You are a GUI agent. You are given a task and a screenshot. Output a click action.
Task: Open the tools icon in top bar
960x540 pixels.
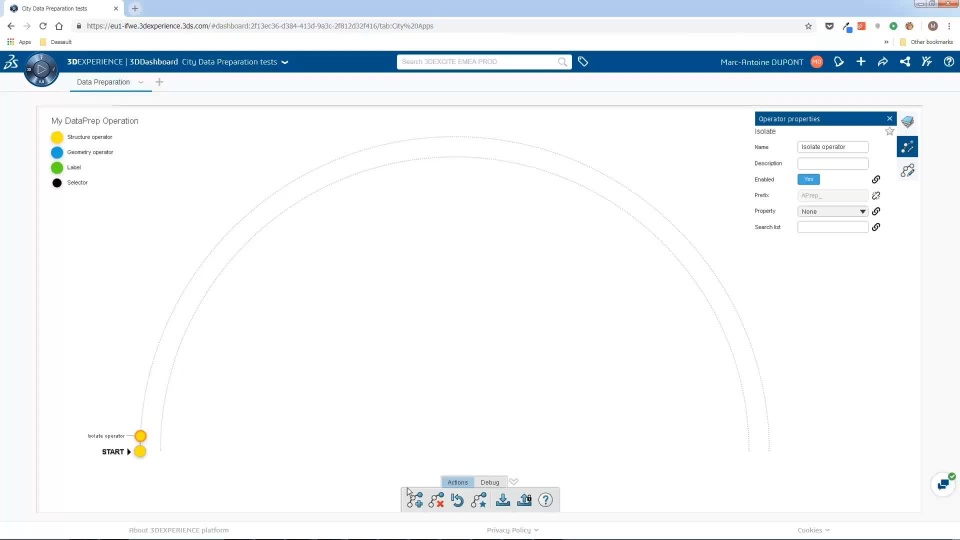coord(927,62)
